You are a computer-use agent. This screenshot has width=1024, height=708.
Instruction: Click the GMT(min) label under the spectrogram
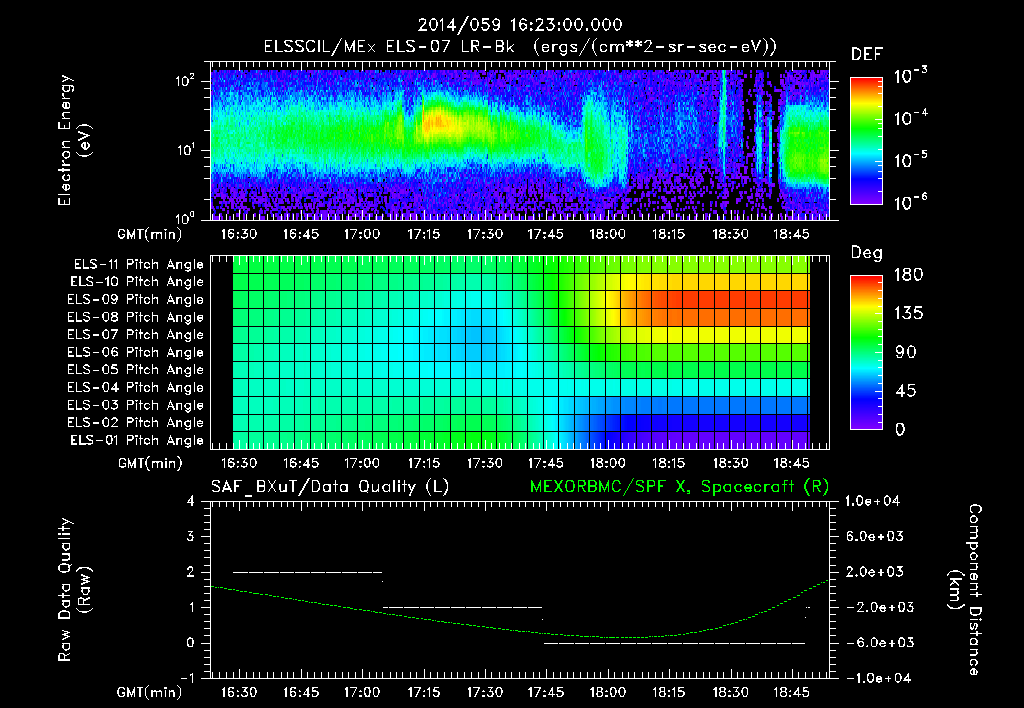click(x=149, y=234)
